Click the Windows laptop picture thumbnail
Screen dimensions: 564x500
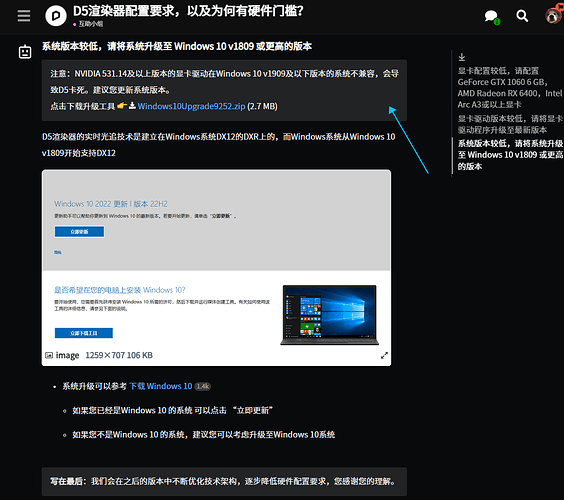329,315
